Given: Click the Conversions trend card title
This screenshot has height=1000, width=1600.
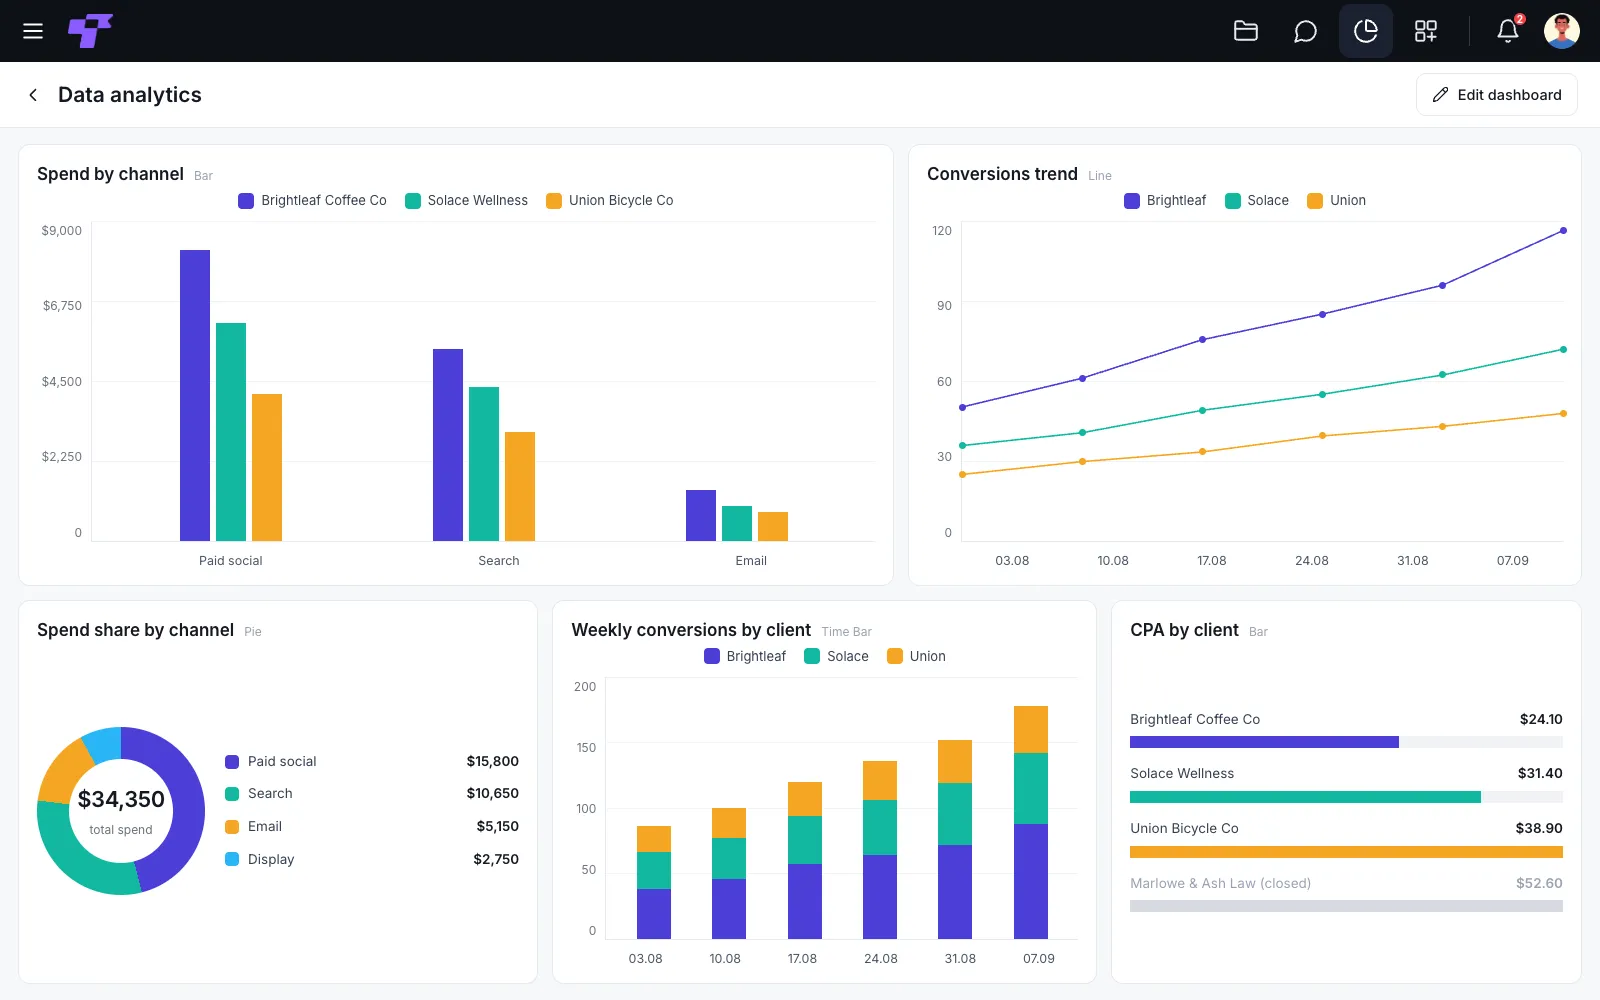Looking at the screenshot, I should (1002, 174).
